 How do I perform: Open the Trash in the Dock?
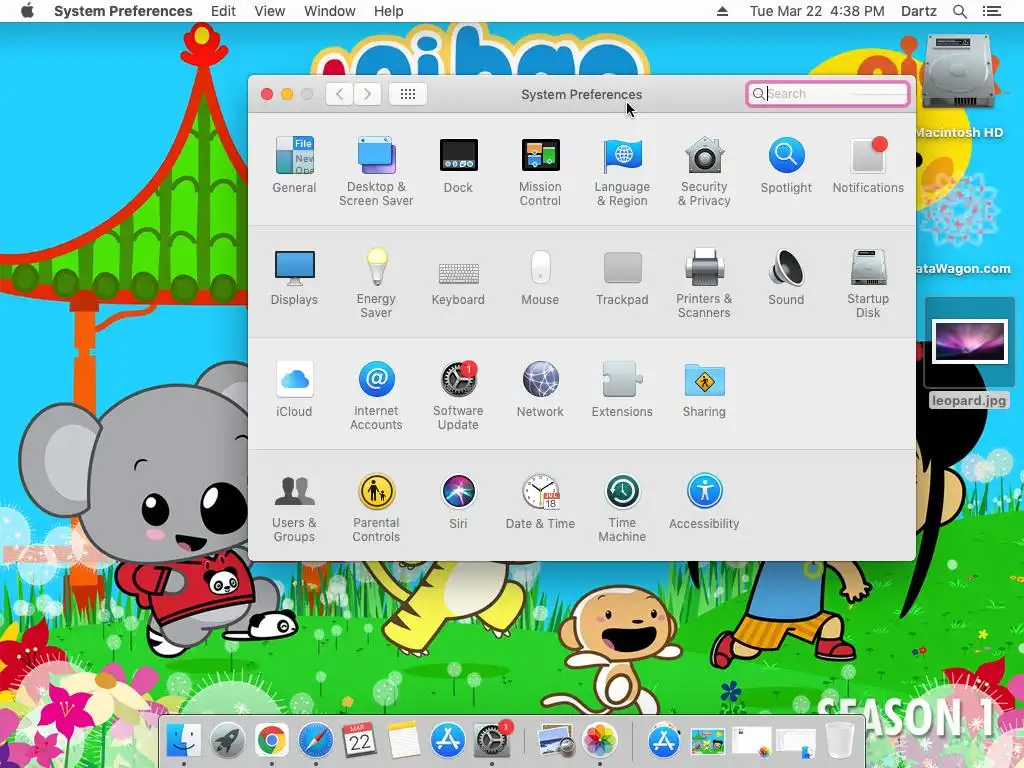point(840,741)
